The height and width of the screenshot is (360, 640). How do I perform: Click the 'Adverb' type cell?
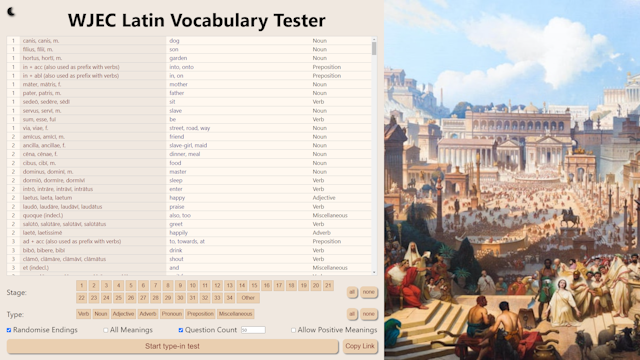tap(341, 233)
